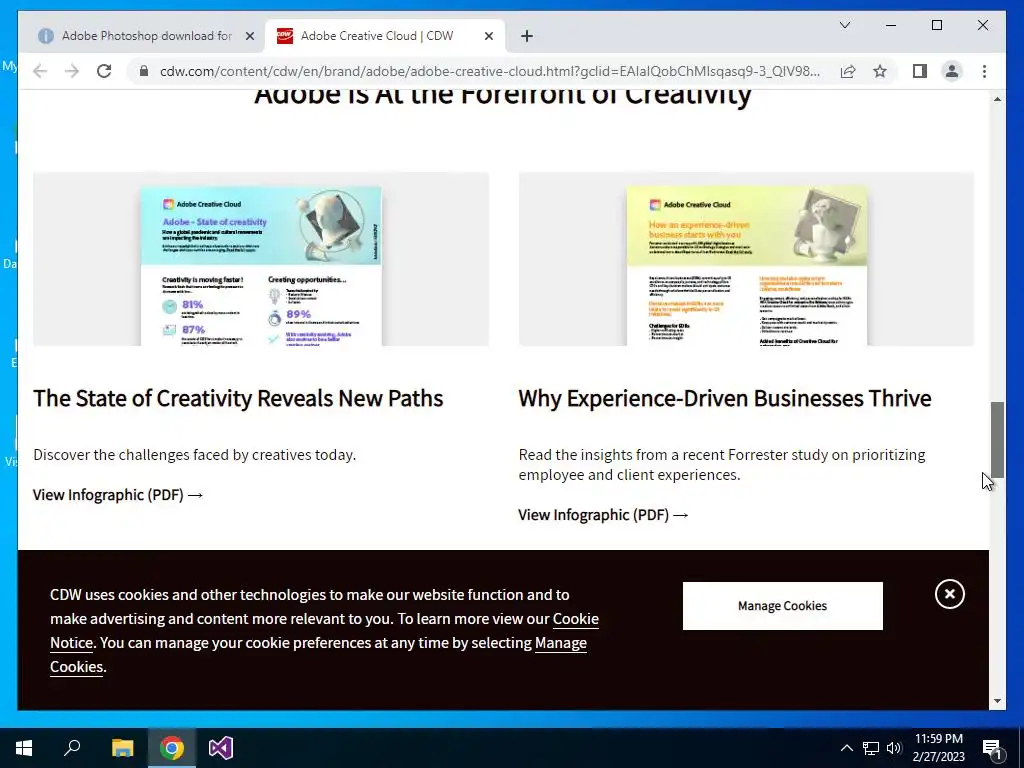Open the Chrome side panel
The height and width of the screenshot is (768, 1024).
click(920, 71)
